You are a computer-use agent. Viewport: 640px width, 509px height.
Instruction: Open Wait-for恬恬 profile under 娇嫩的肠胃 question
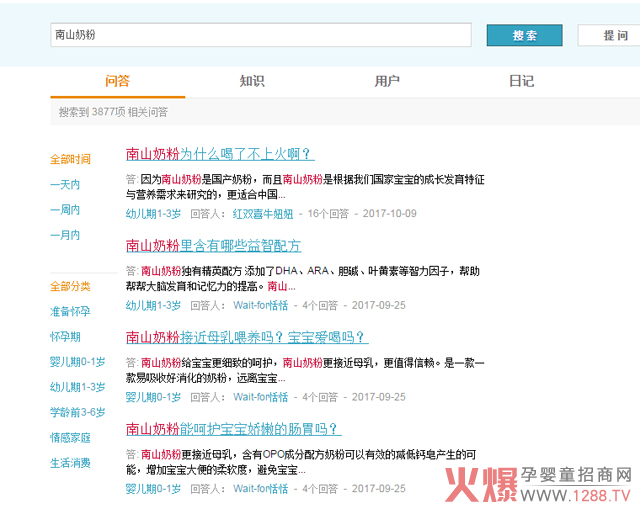pos(260,489)
